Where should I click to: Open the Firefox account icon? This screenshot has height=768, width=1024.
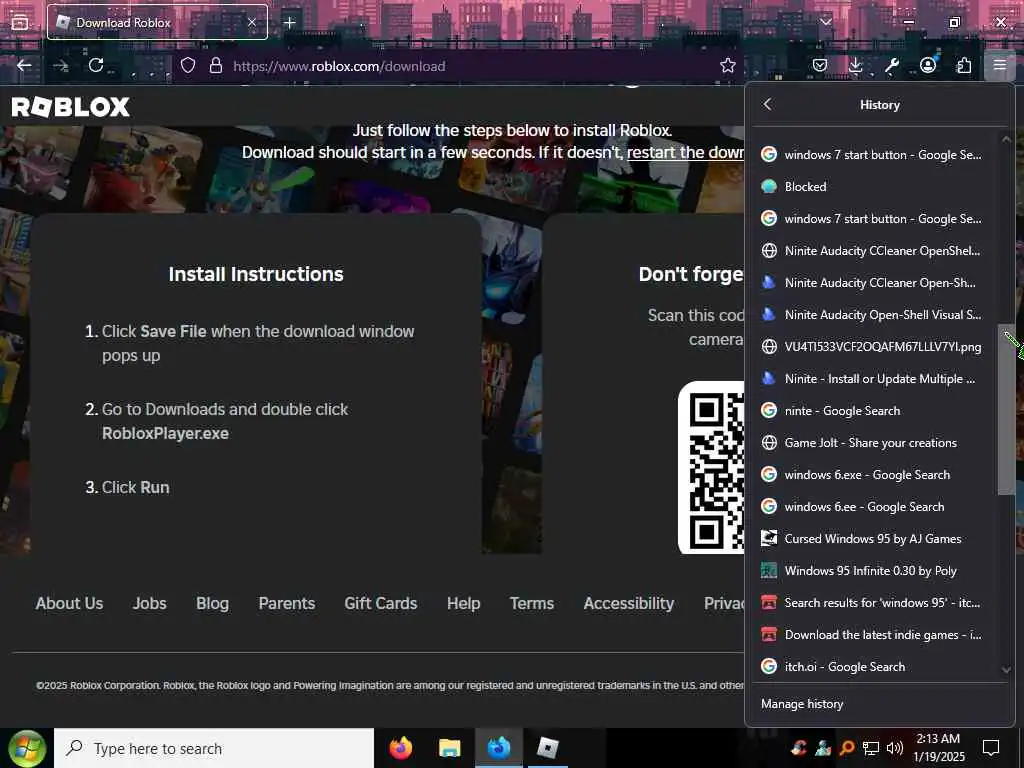pyautogui.click(x=927, y=65)
